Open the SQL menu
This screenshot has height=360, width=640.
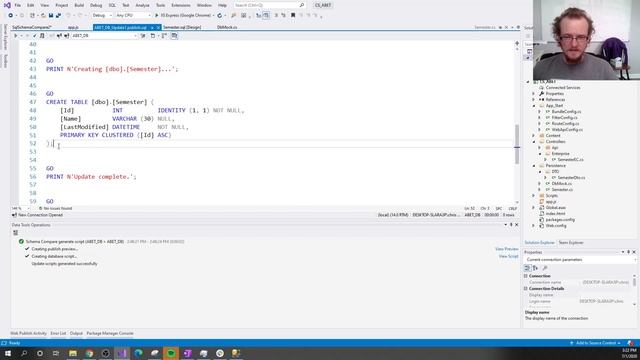click(112, 5)
